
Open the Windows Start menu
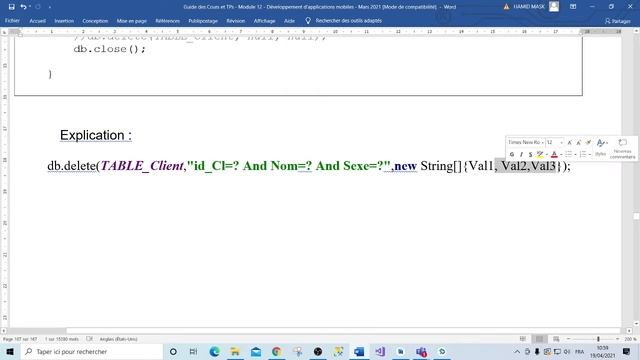coord(10,351)
